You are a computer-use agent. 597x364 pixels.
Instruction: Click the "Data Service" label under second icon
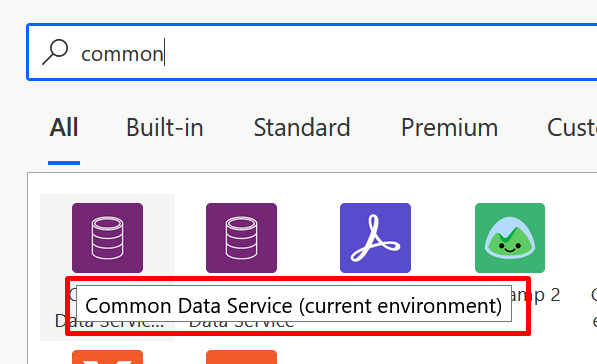pyautogui.click(x=241, y=324)
